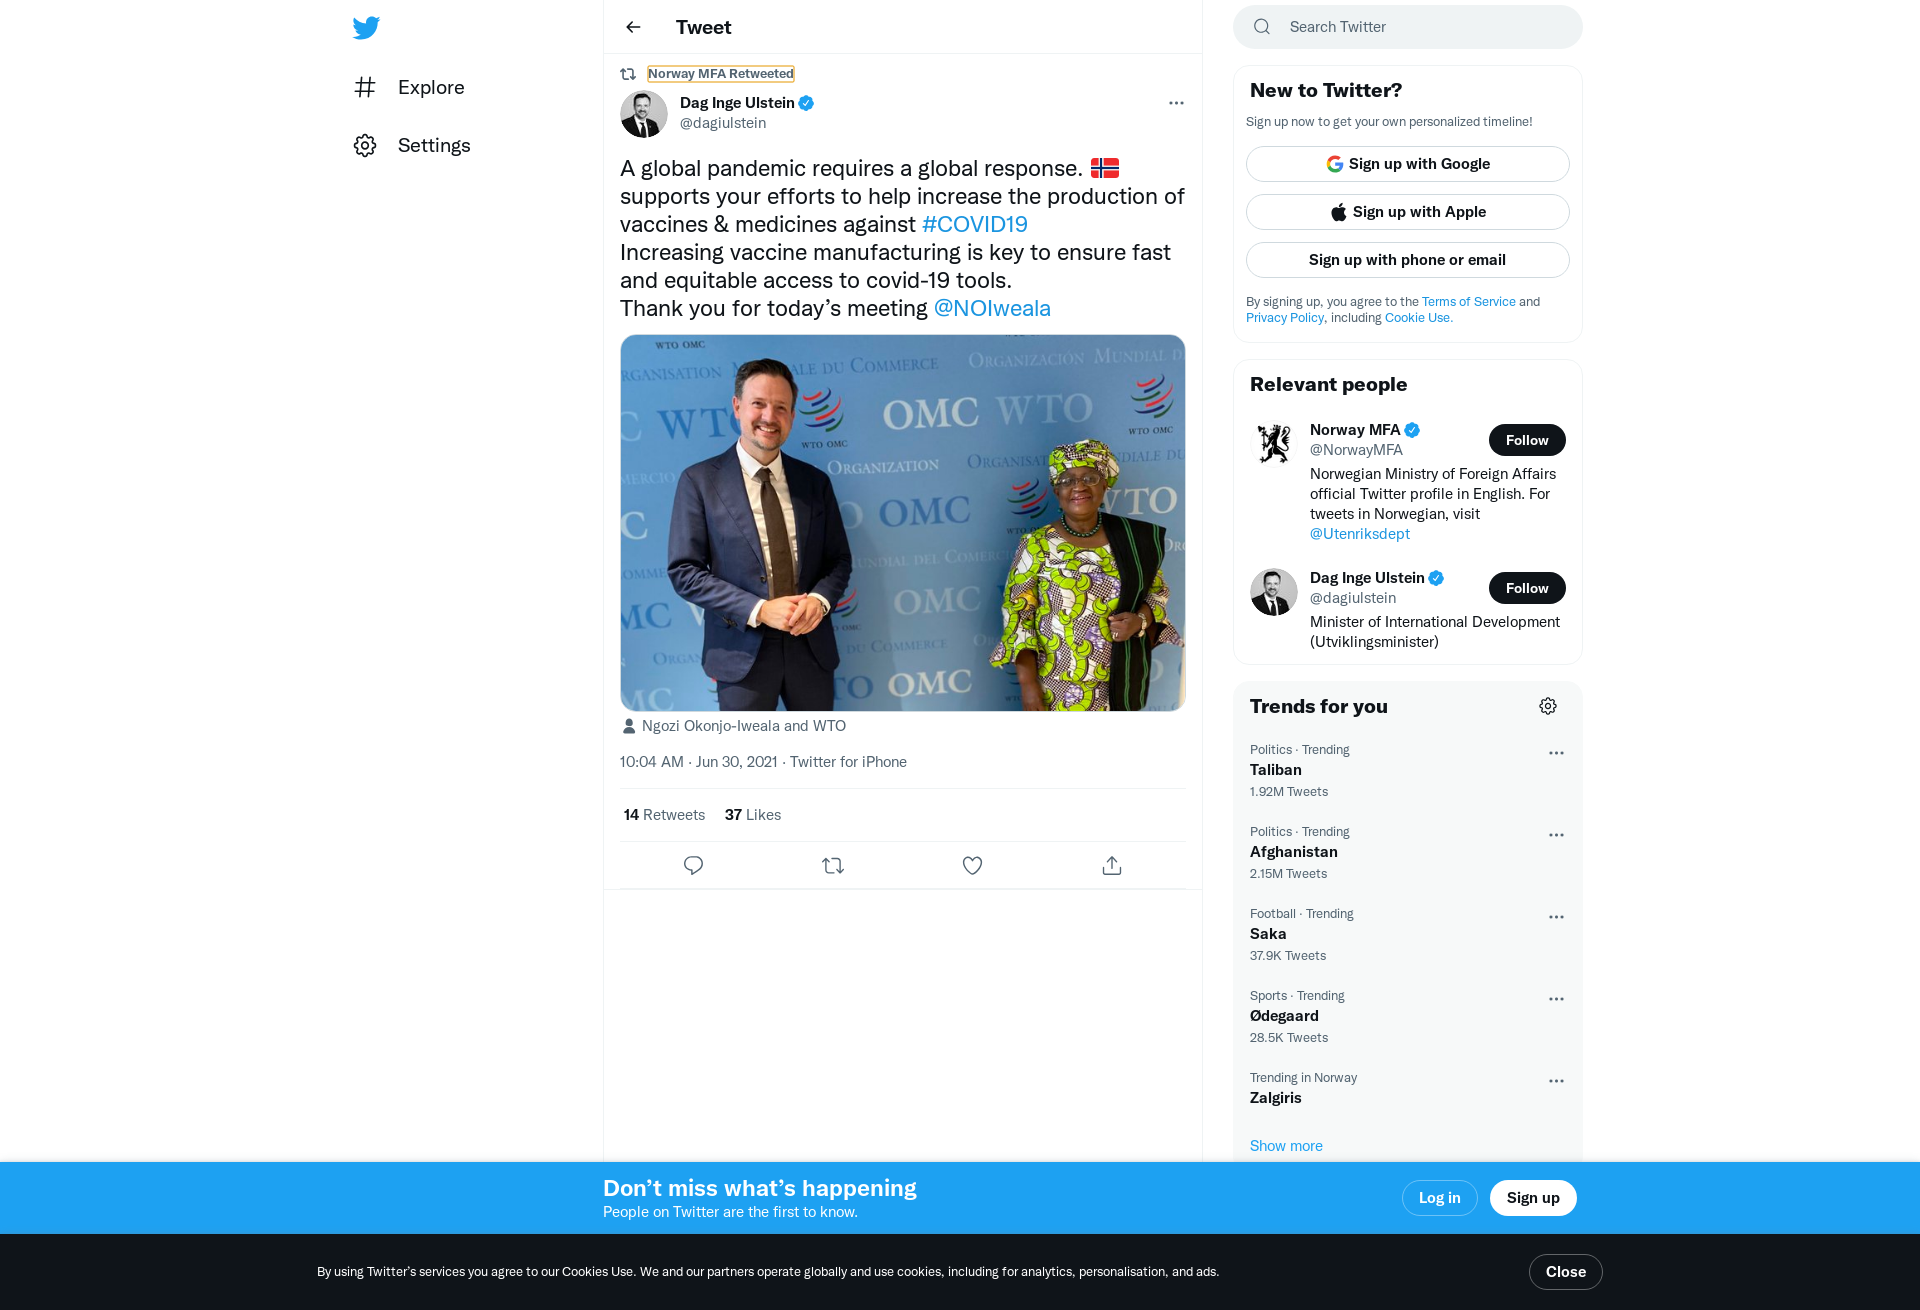
Task: Like the tweet with the heart icon
Action: click(x=972, y=866)
